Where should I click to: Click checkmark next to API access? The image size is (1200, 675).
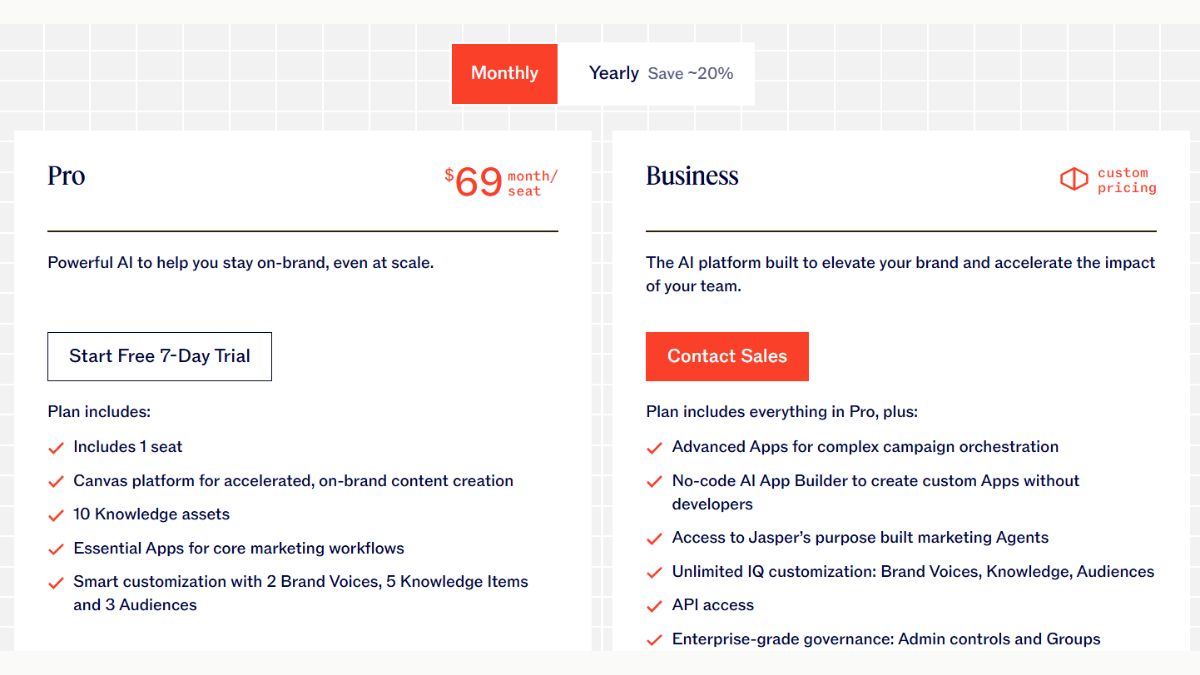655,606
